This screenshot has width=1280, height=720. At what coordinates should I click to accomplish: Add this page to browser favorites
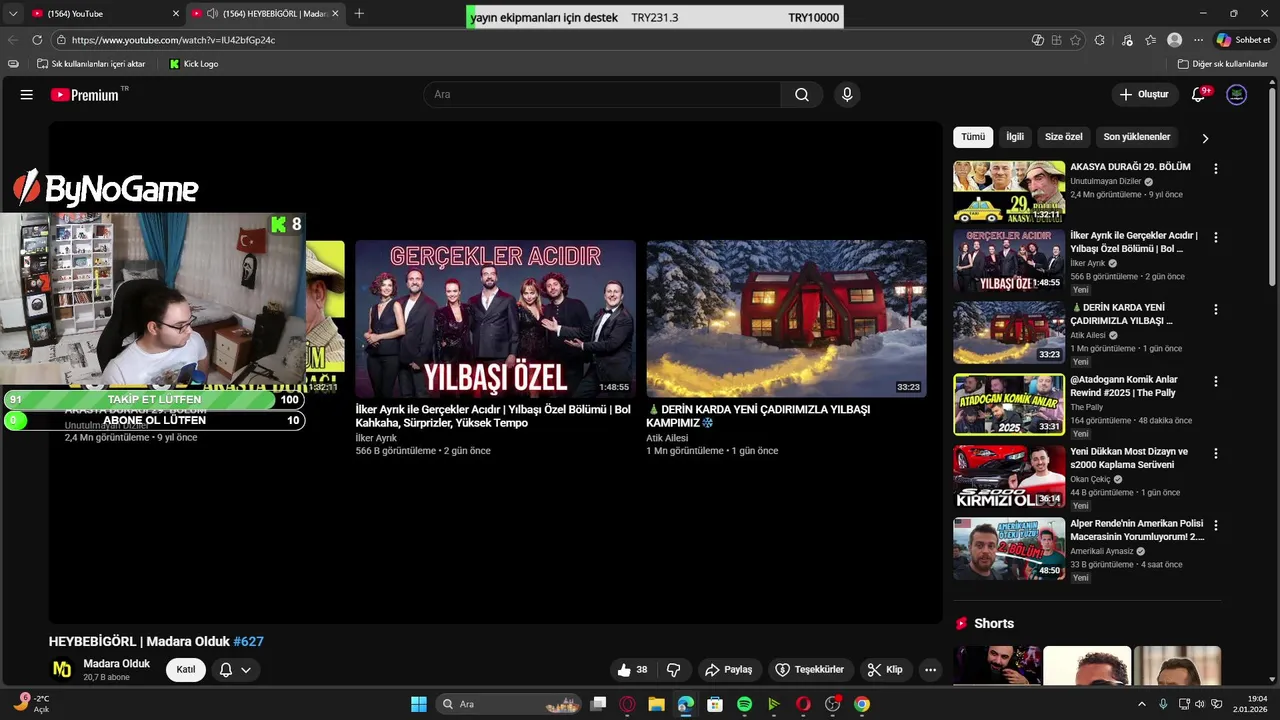point(1075,40)
